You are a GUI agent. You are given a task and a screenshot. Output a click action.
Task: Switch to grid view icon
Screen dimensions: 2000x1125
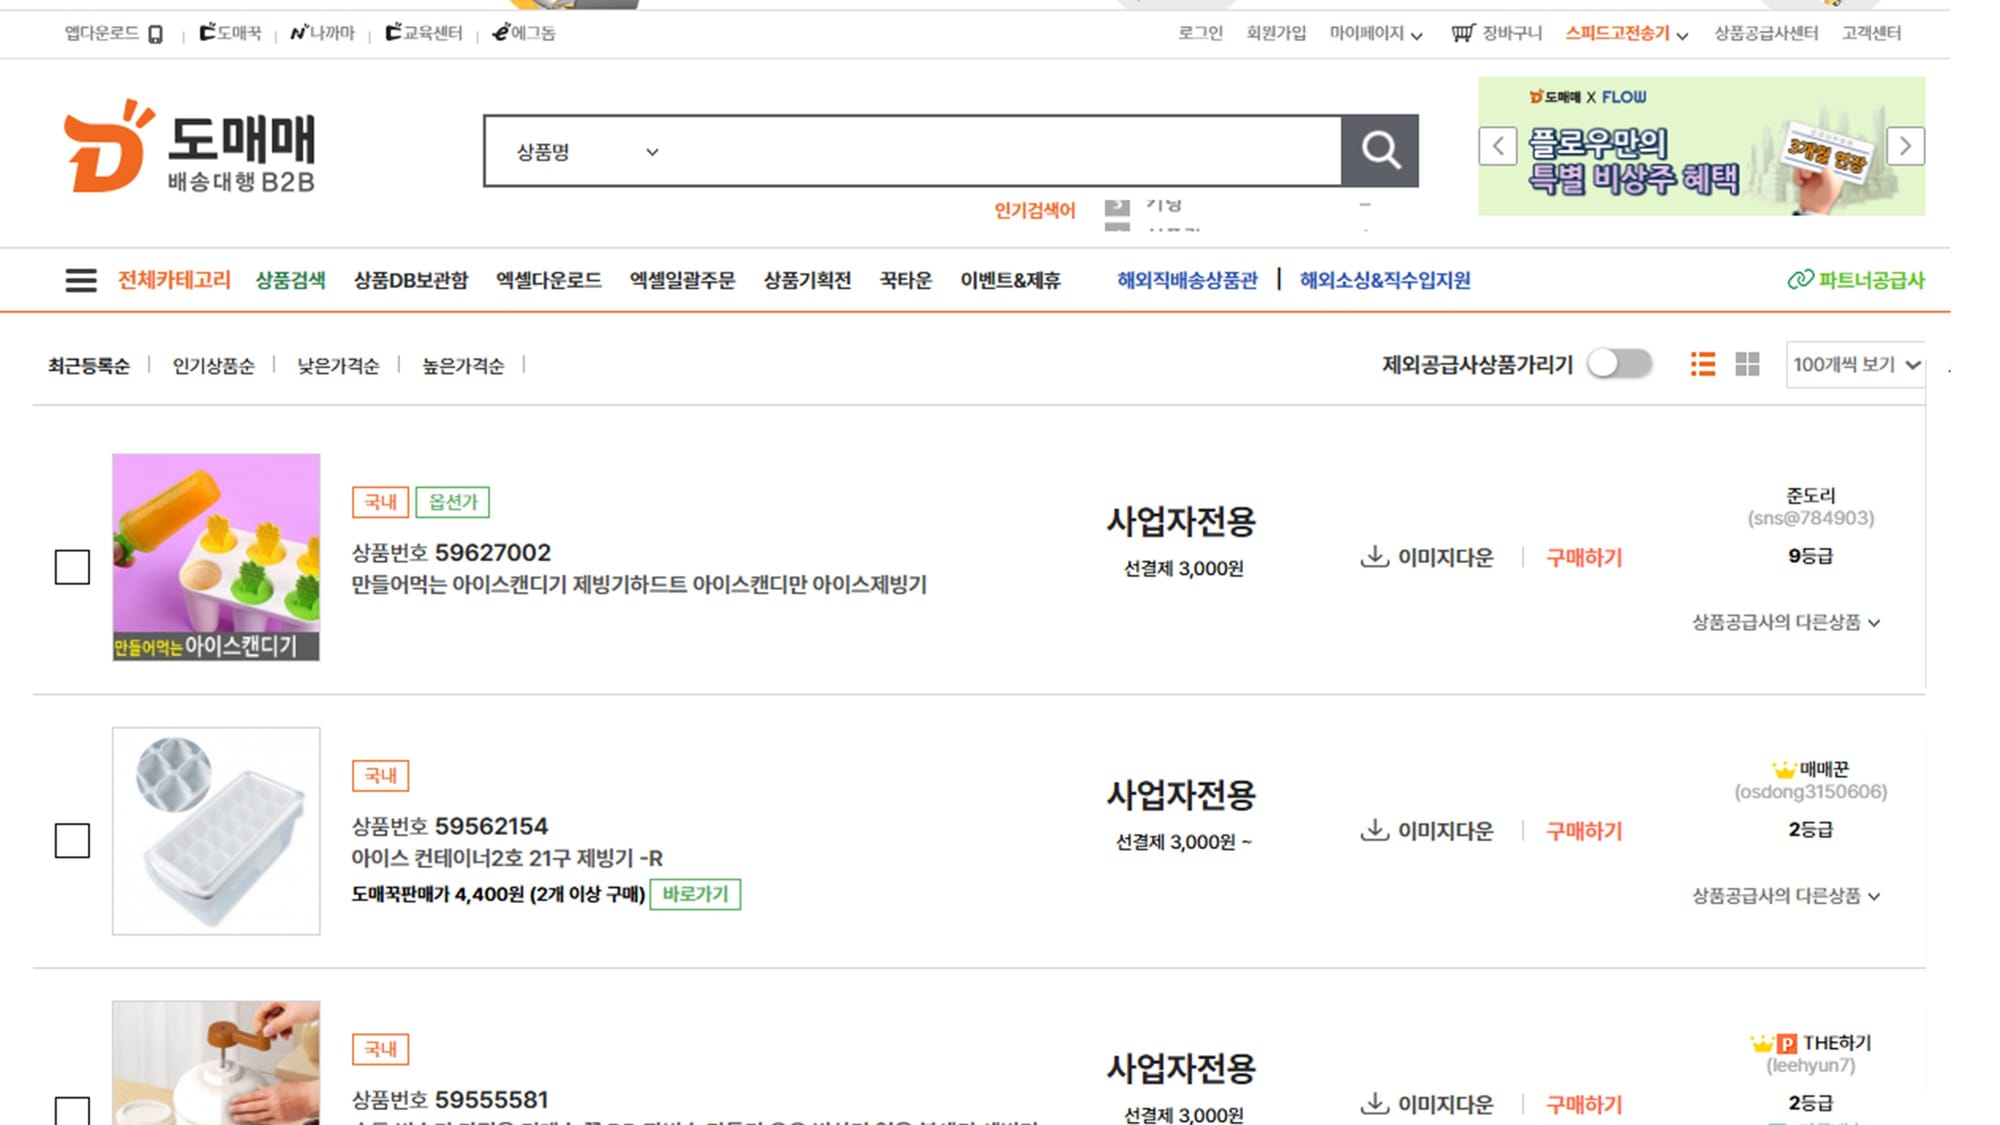1747,364
